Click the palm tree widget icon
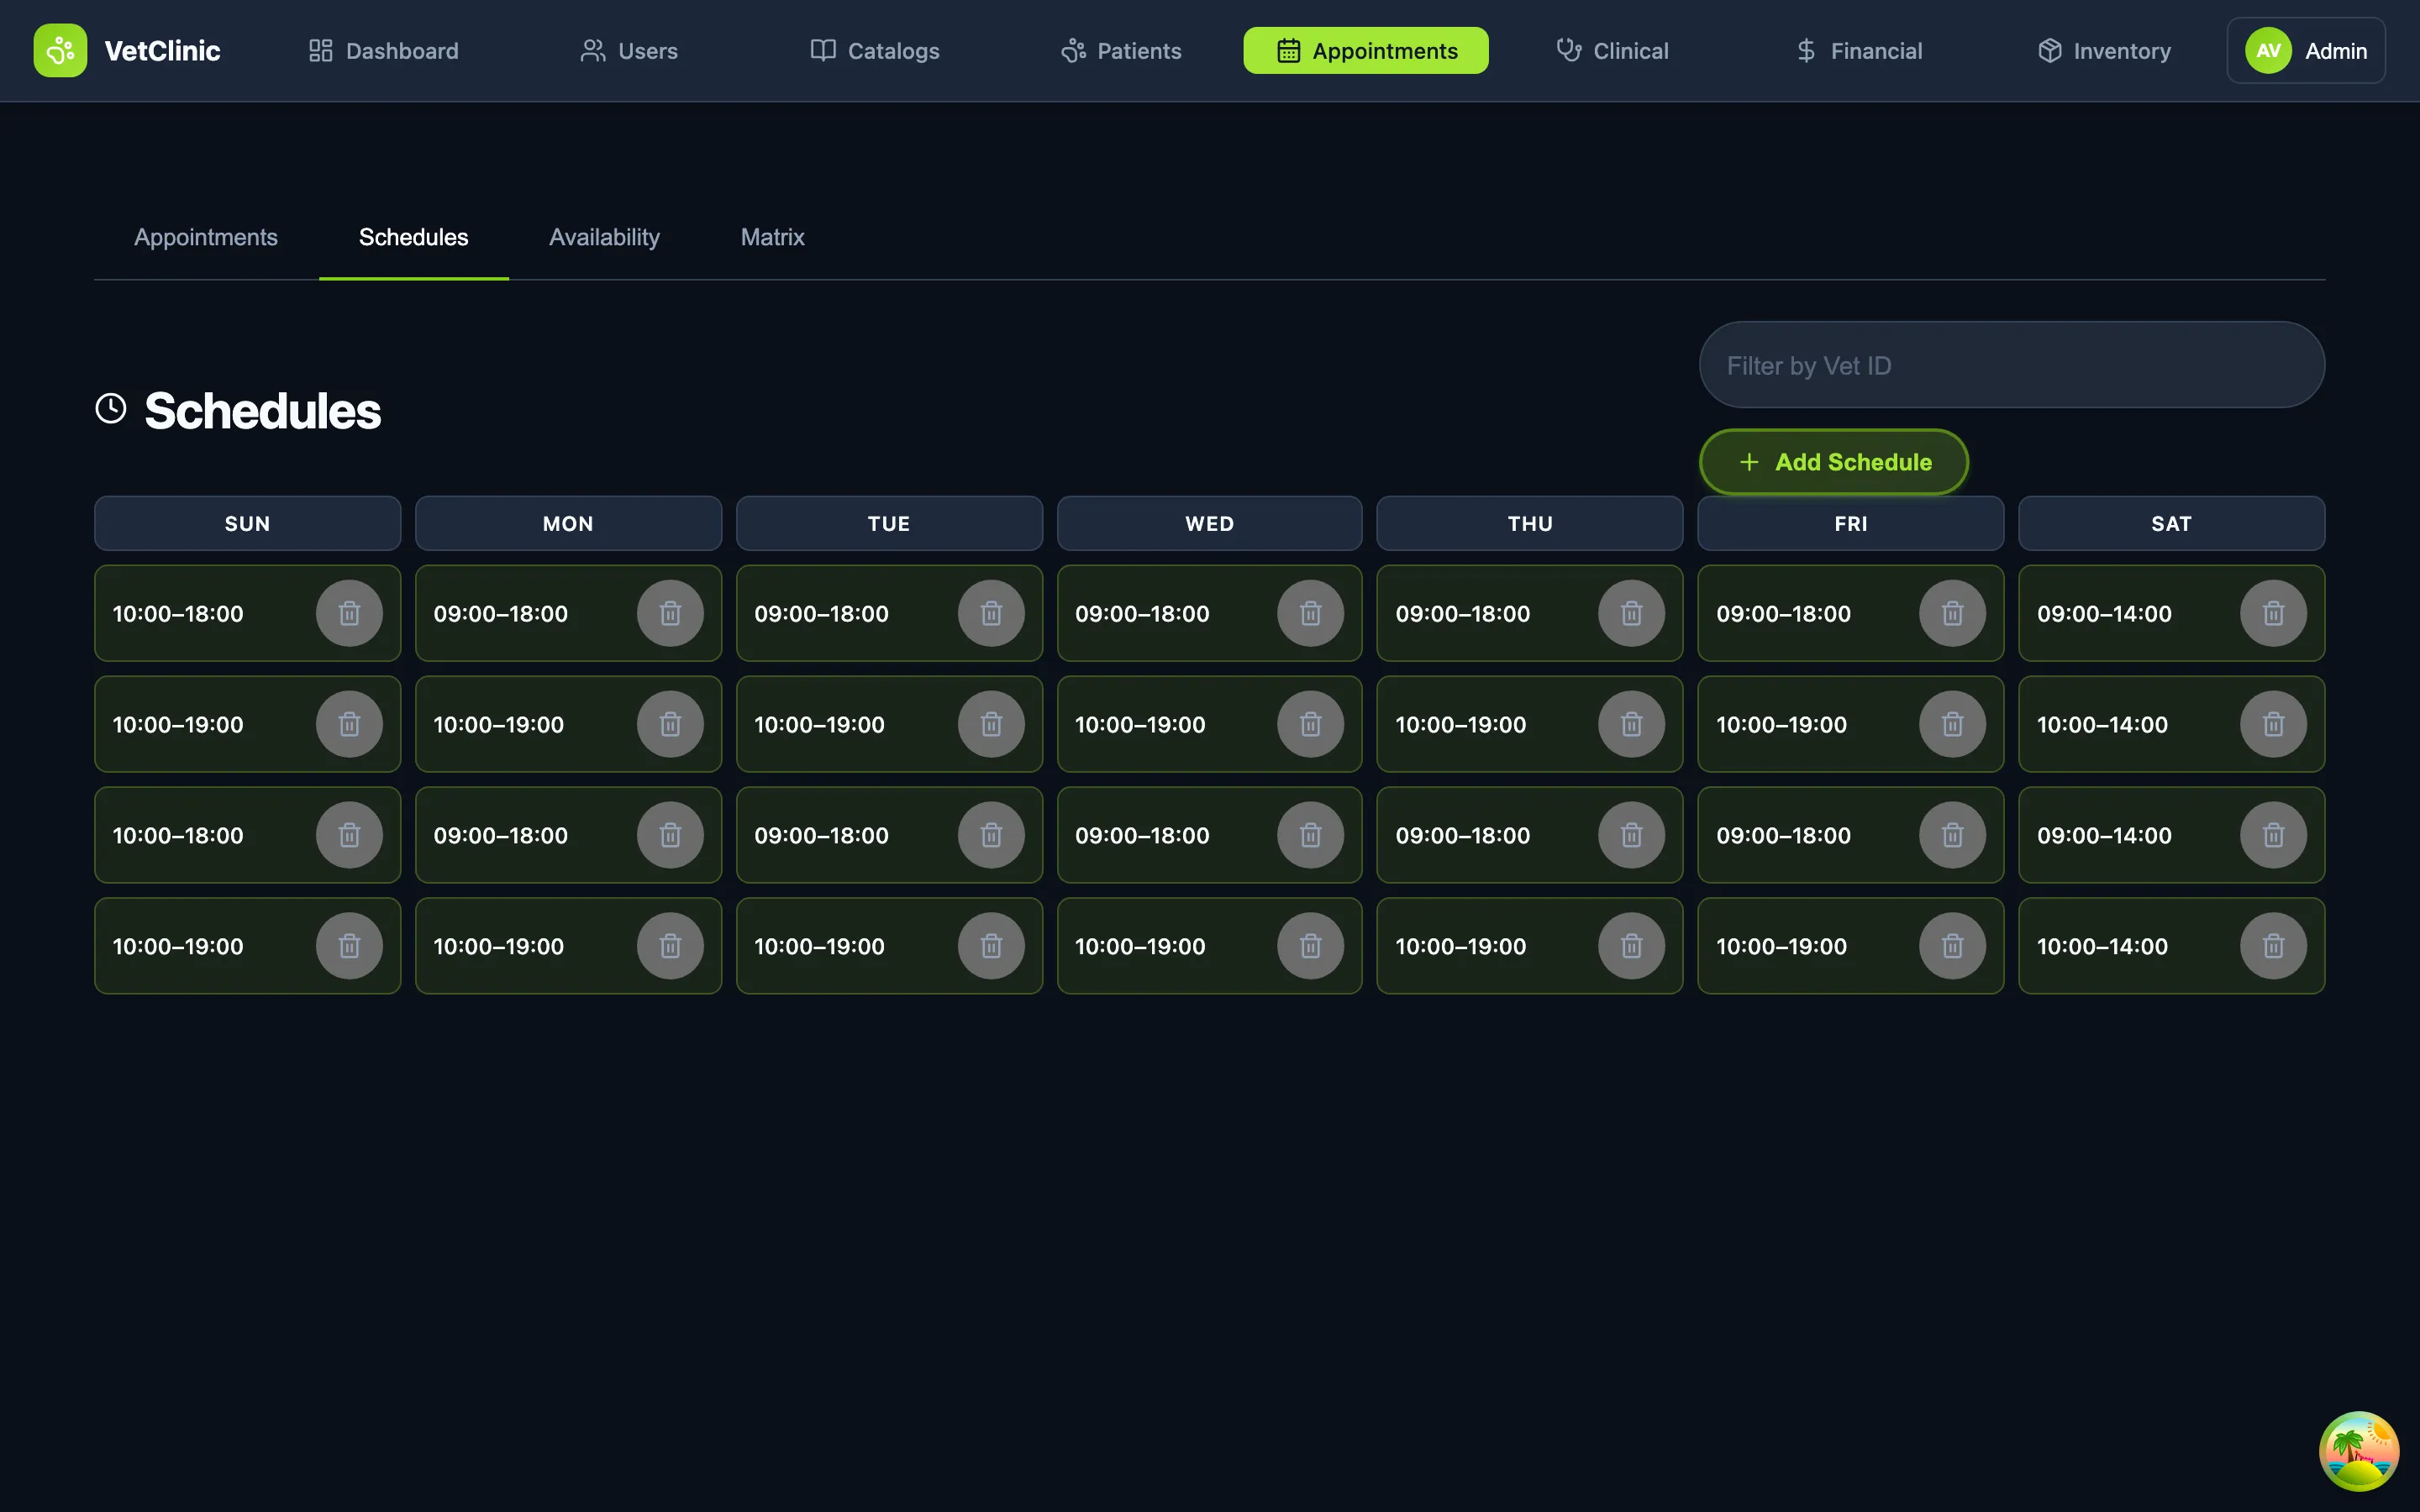Viewport: 2420px width, 1512px height. 2358,1451
